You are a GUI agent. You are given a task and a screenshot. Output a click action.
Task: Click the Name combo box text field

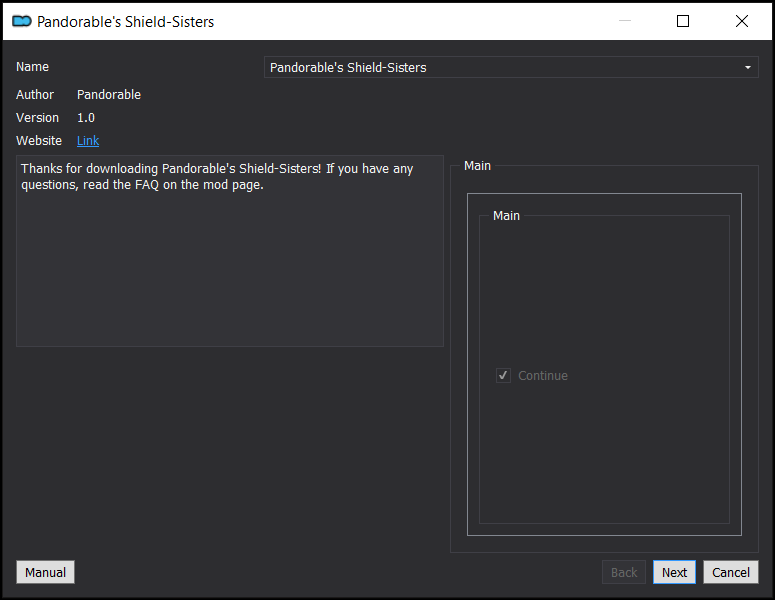[500, 68]
